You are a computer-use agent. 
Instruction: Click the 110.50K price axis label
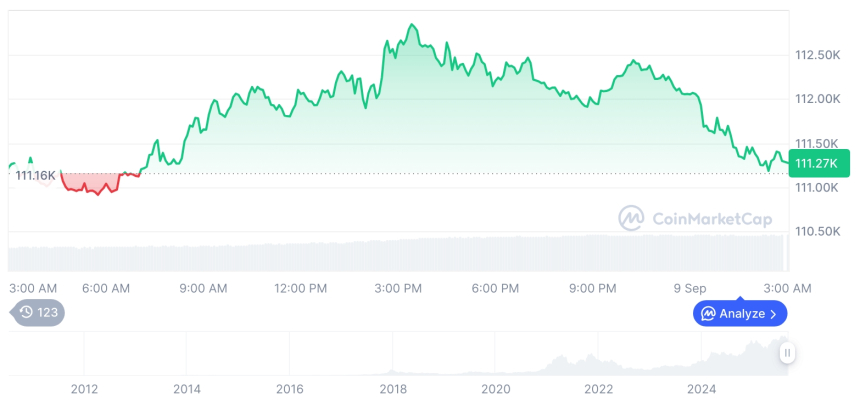(x=816, y=231)
